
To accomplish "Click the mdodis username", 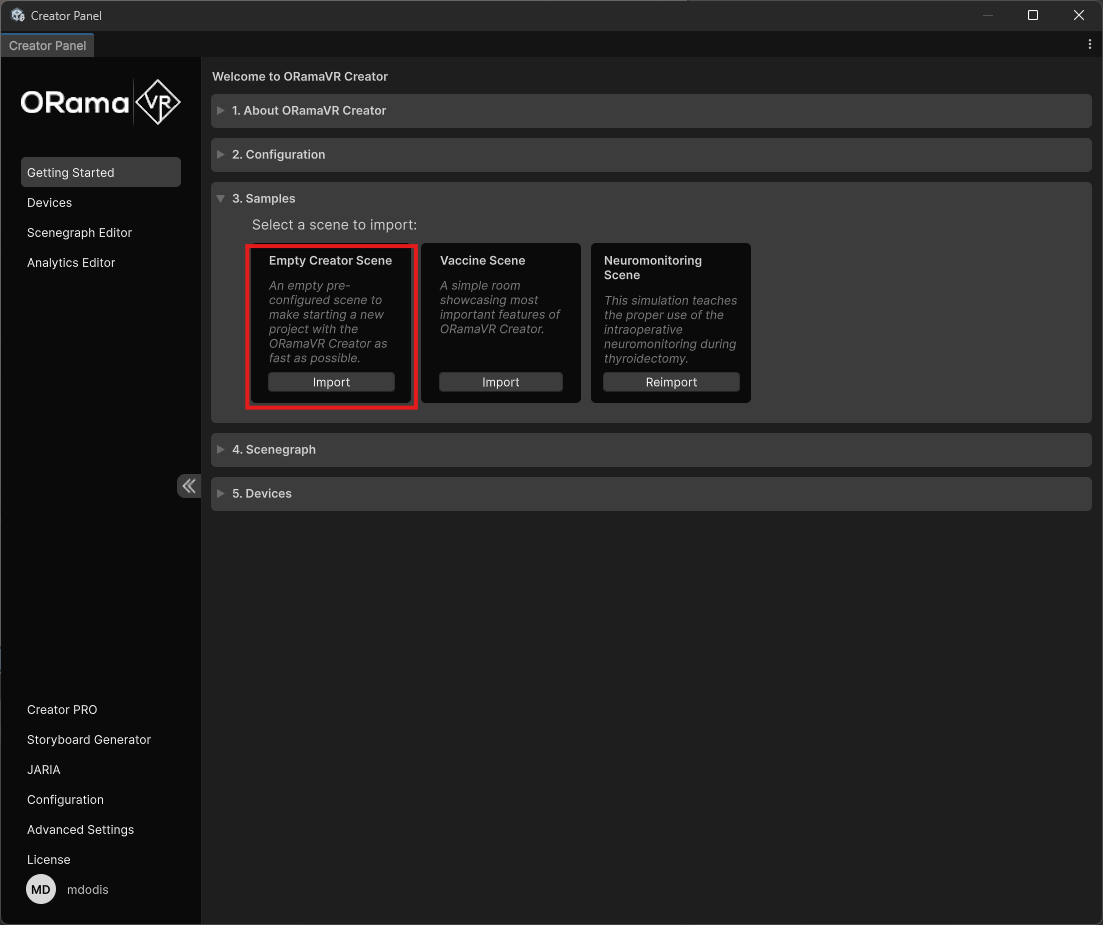I will [x=87, y=890].
